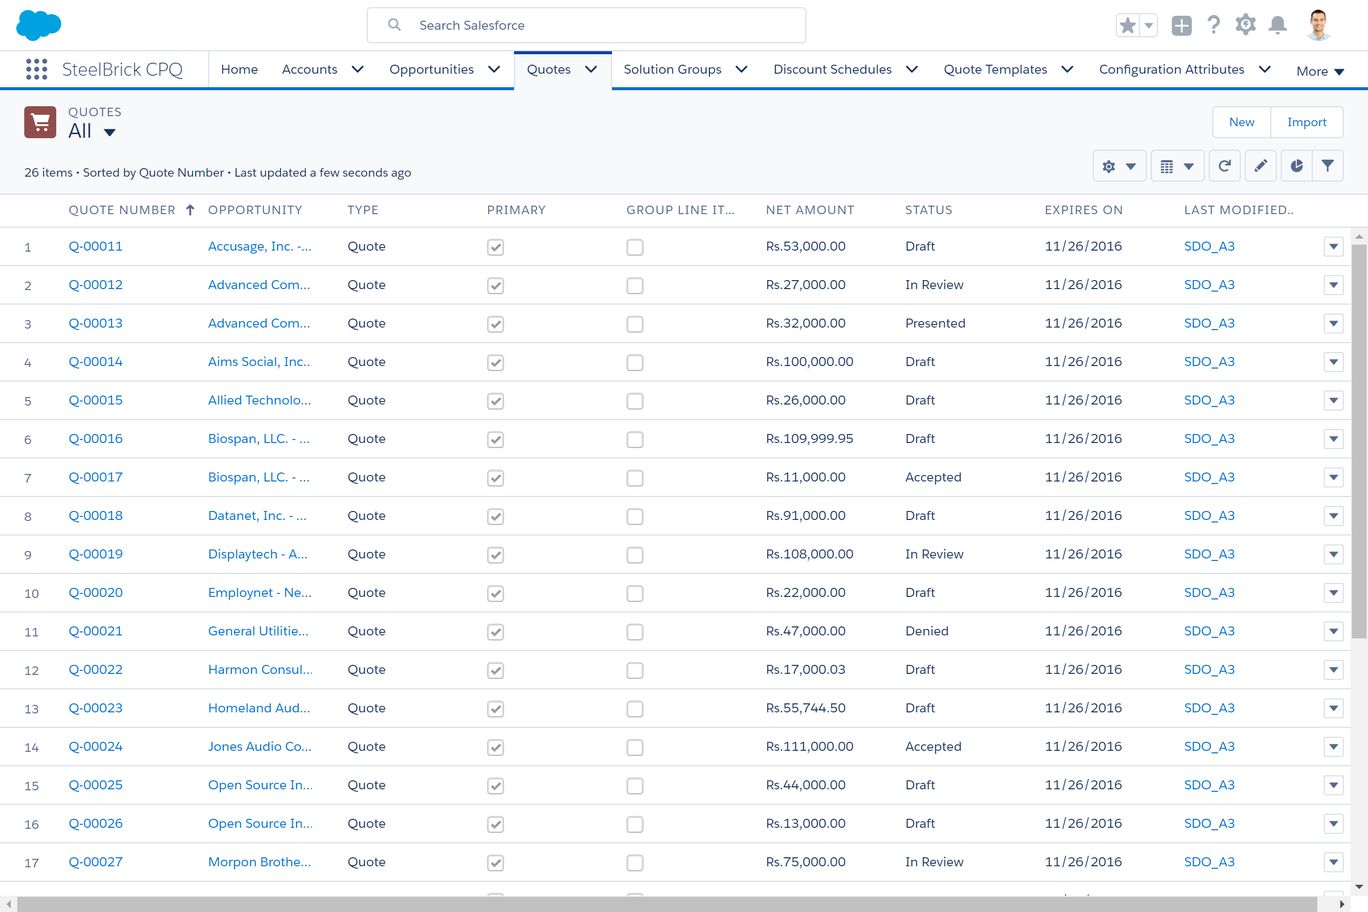
Task: Refresh the quotes list view
Action: 1224,166
